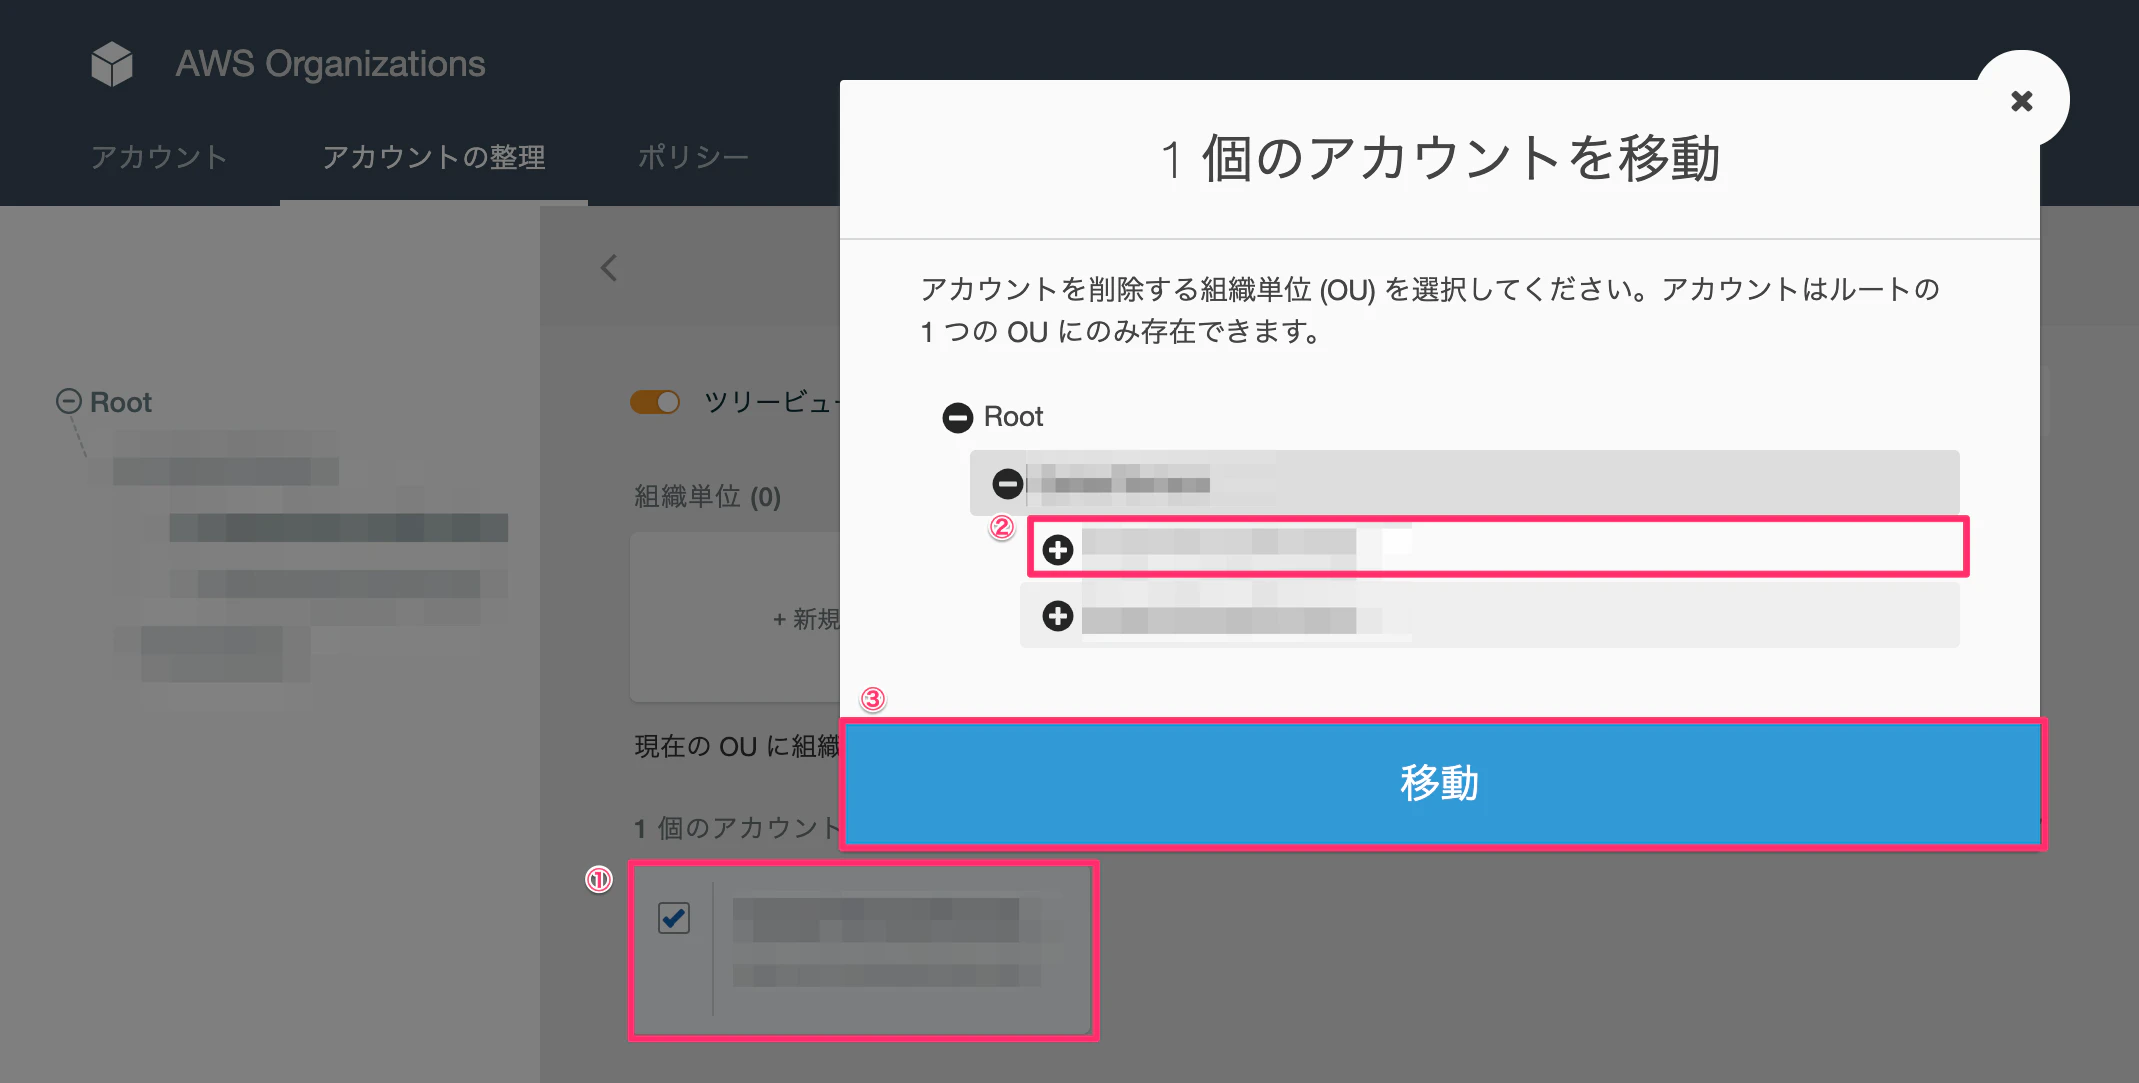Click the 組織単位 (0) heading

(708, 497)
